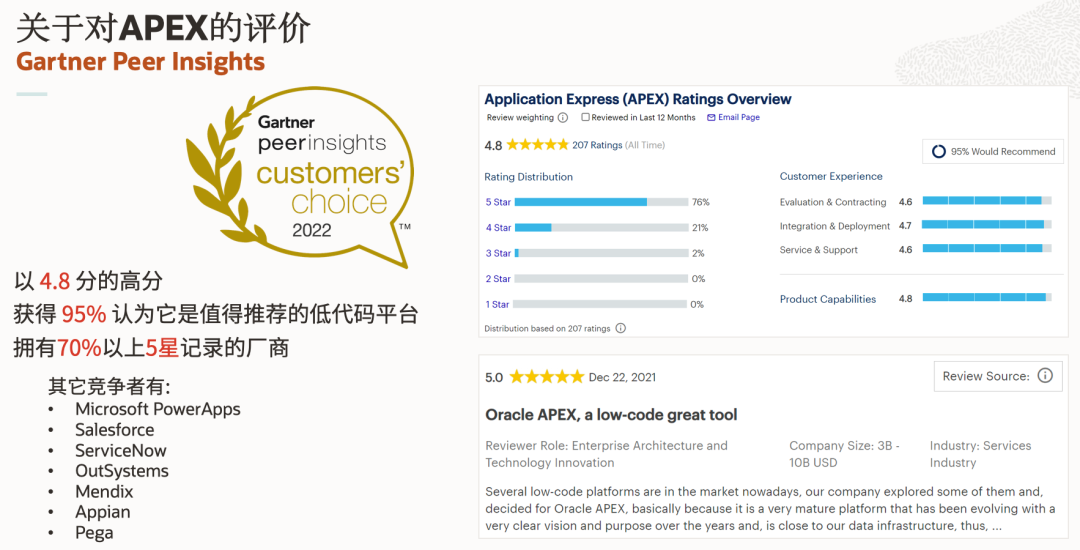This screenshot has width=1080, height=550.
Task: Click the Gartner Peer Insights Customers' Choice badge
Action: coord(300,178)
